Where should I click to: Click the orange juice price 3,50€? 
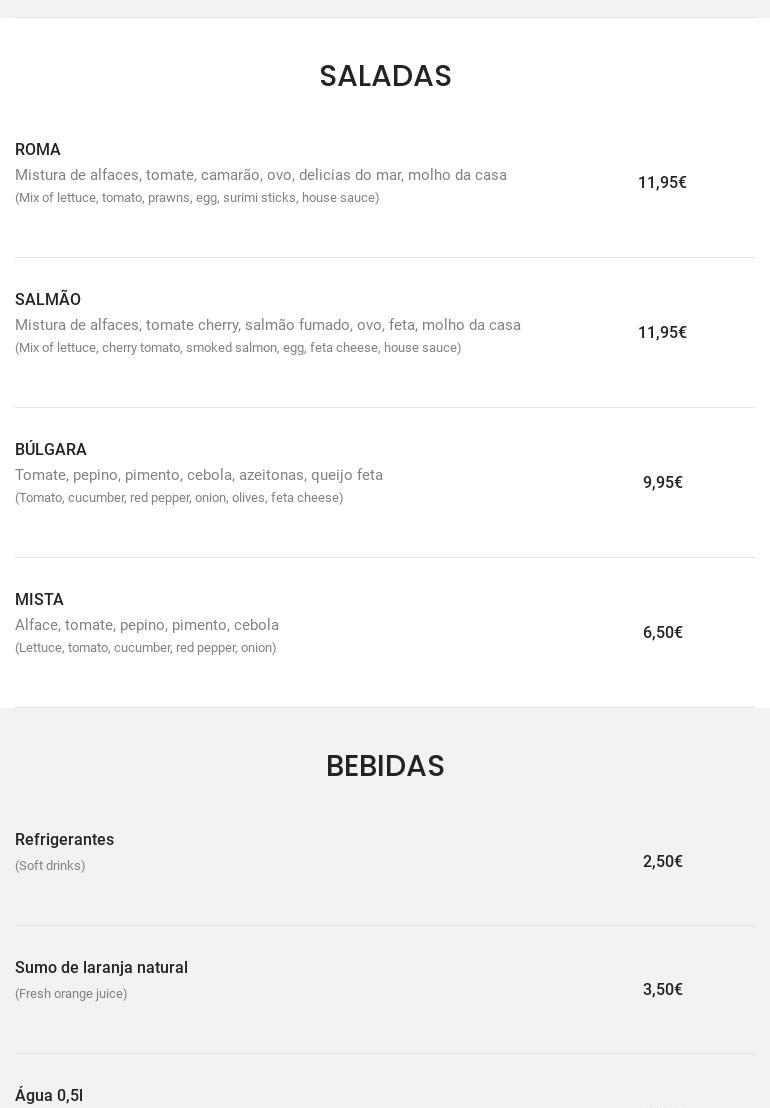pyautogui.click(x=662, y=989)
